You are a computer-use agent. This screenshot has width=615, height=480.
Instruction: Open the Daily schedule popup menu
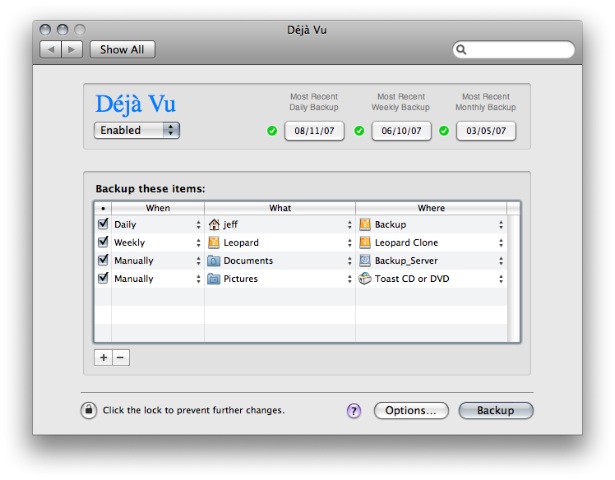(x=156, y=225)
